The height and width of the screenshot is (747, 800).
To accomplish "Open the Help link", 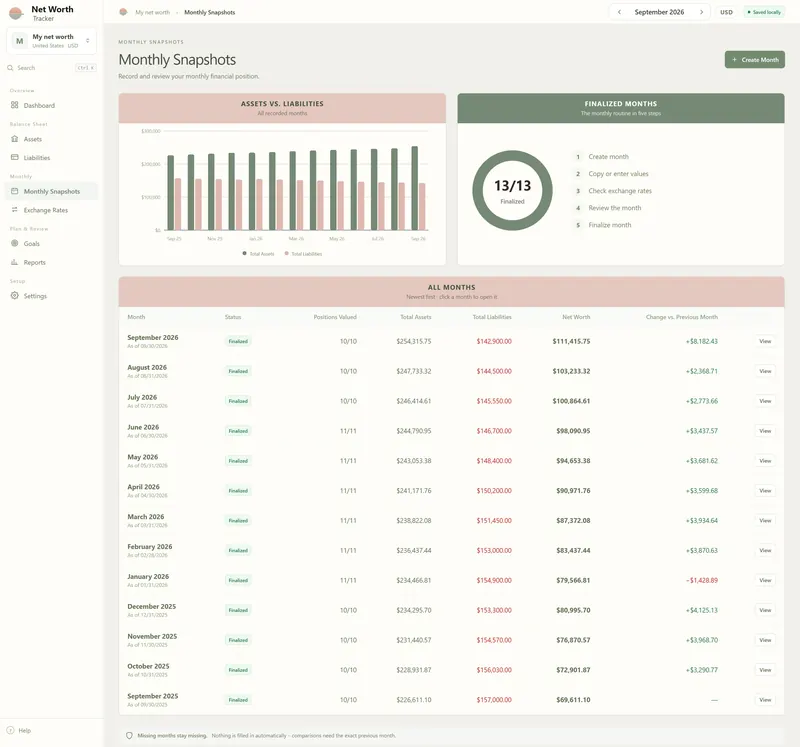I will 24,730.
